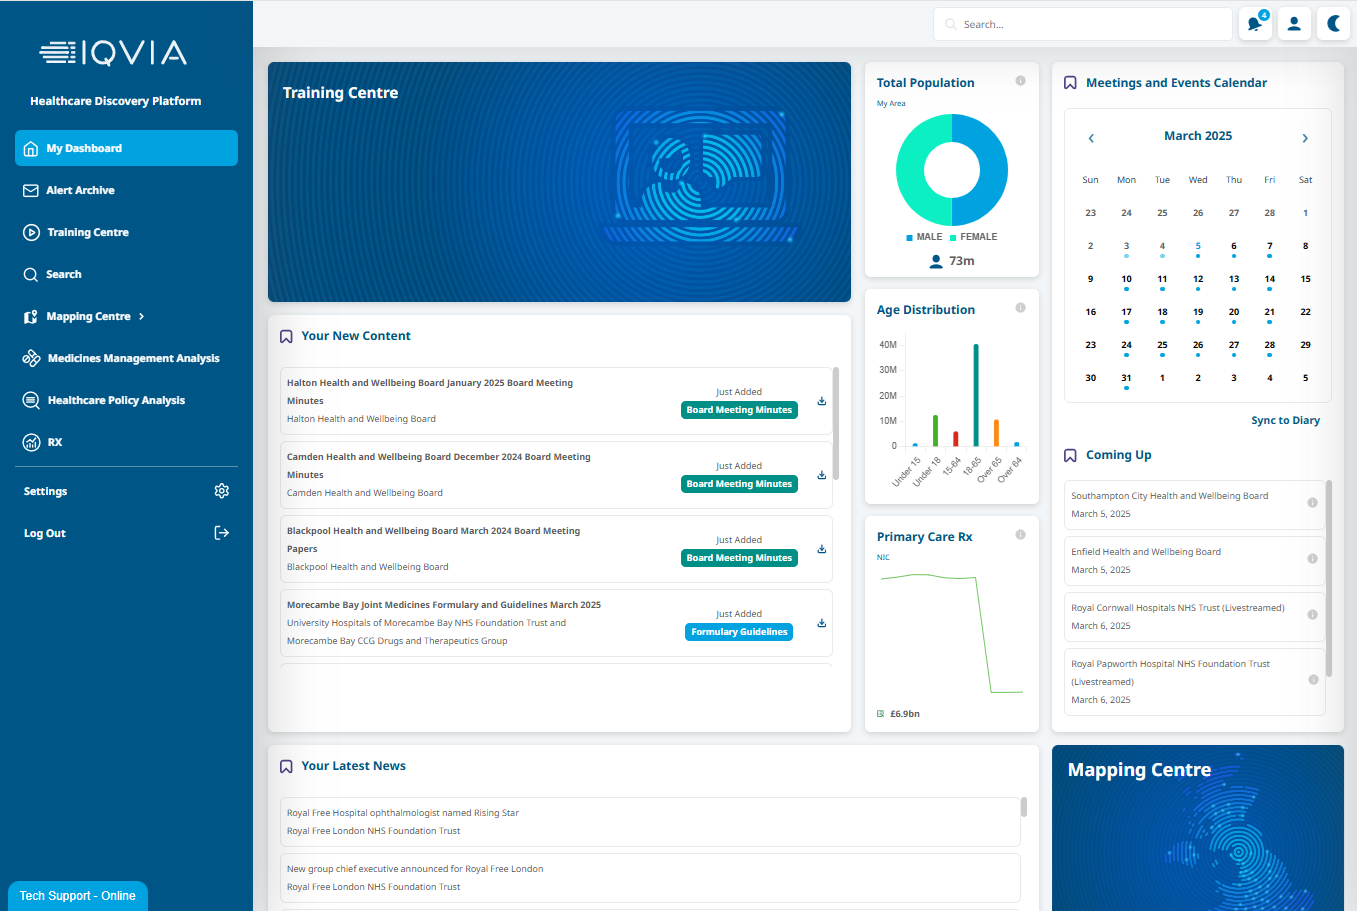Click the Primary Care Rx info icon

click(x=1020, y=535)
